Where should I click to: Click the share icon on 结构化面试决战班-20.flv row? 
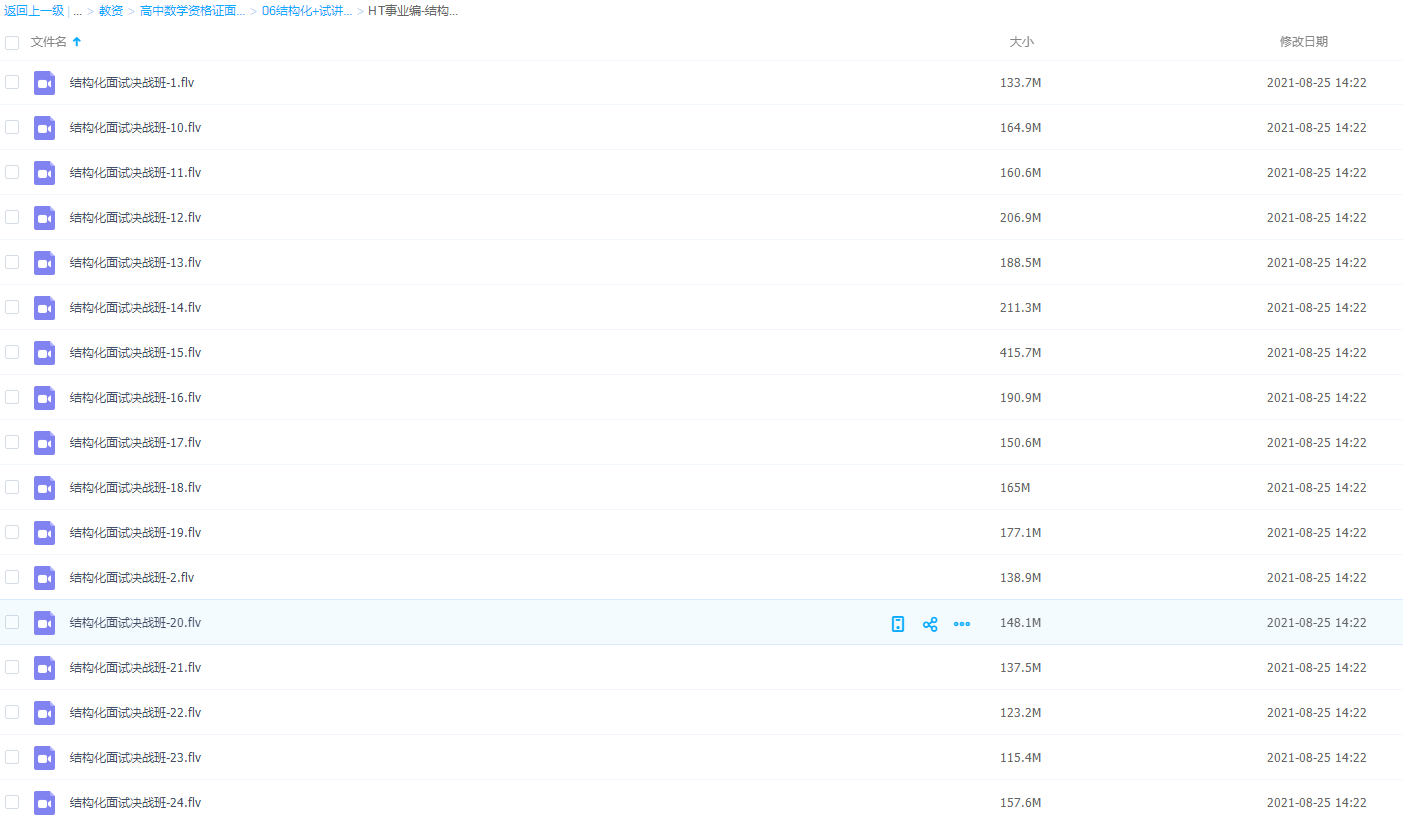[x=930, y=624]
